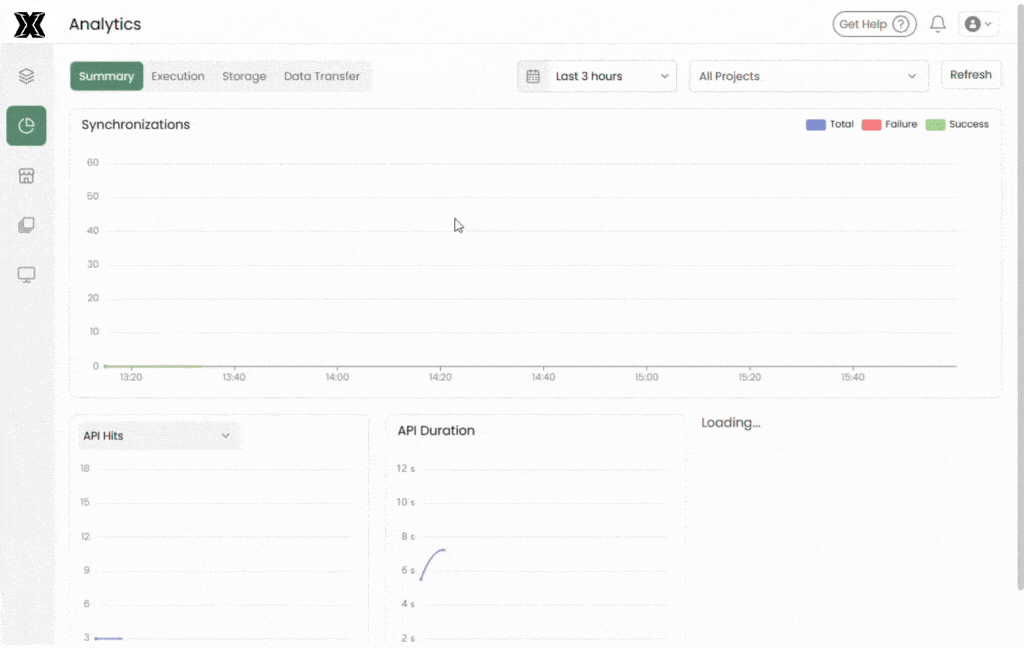
Task: Expand the API Hits metric selector
Action: [x=156, y=436]
